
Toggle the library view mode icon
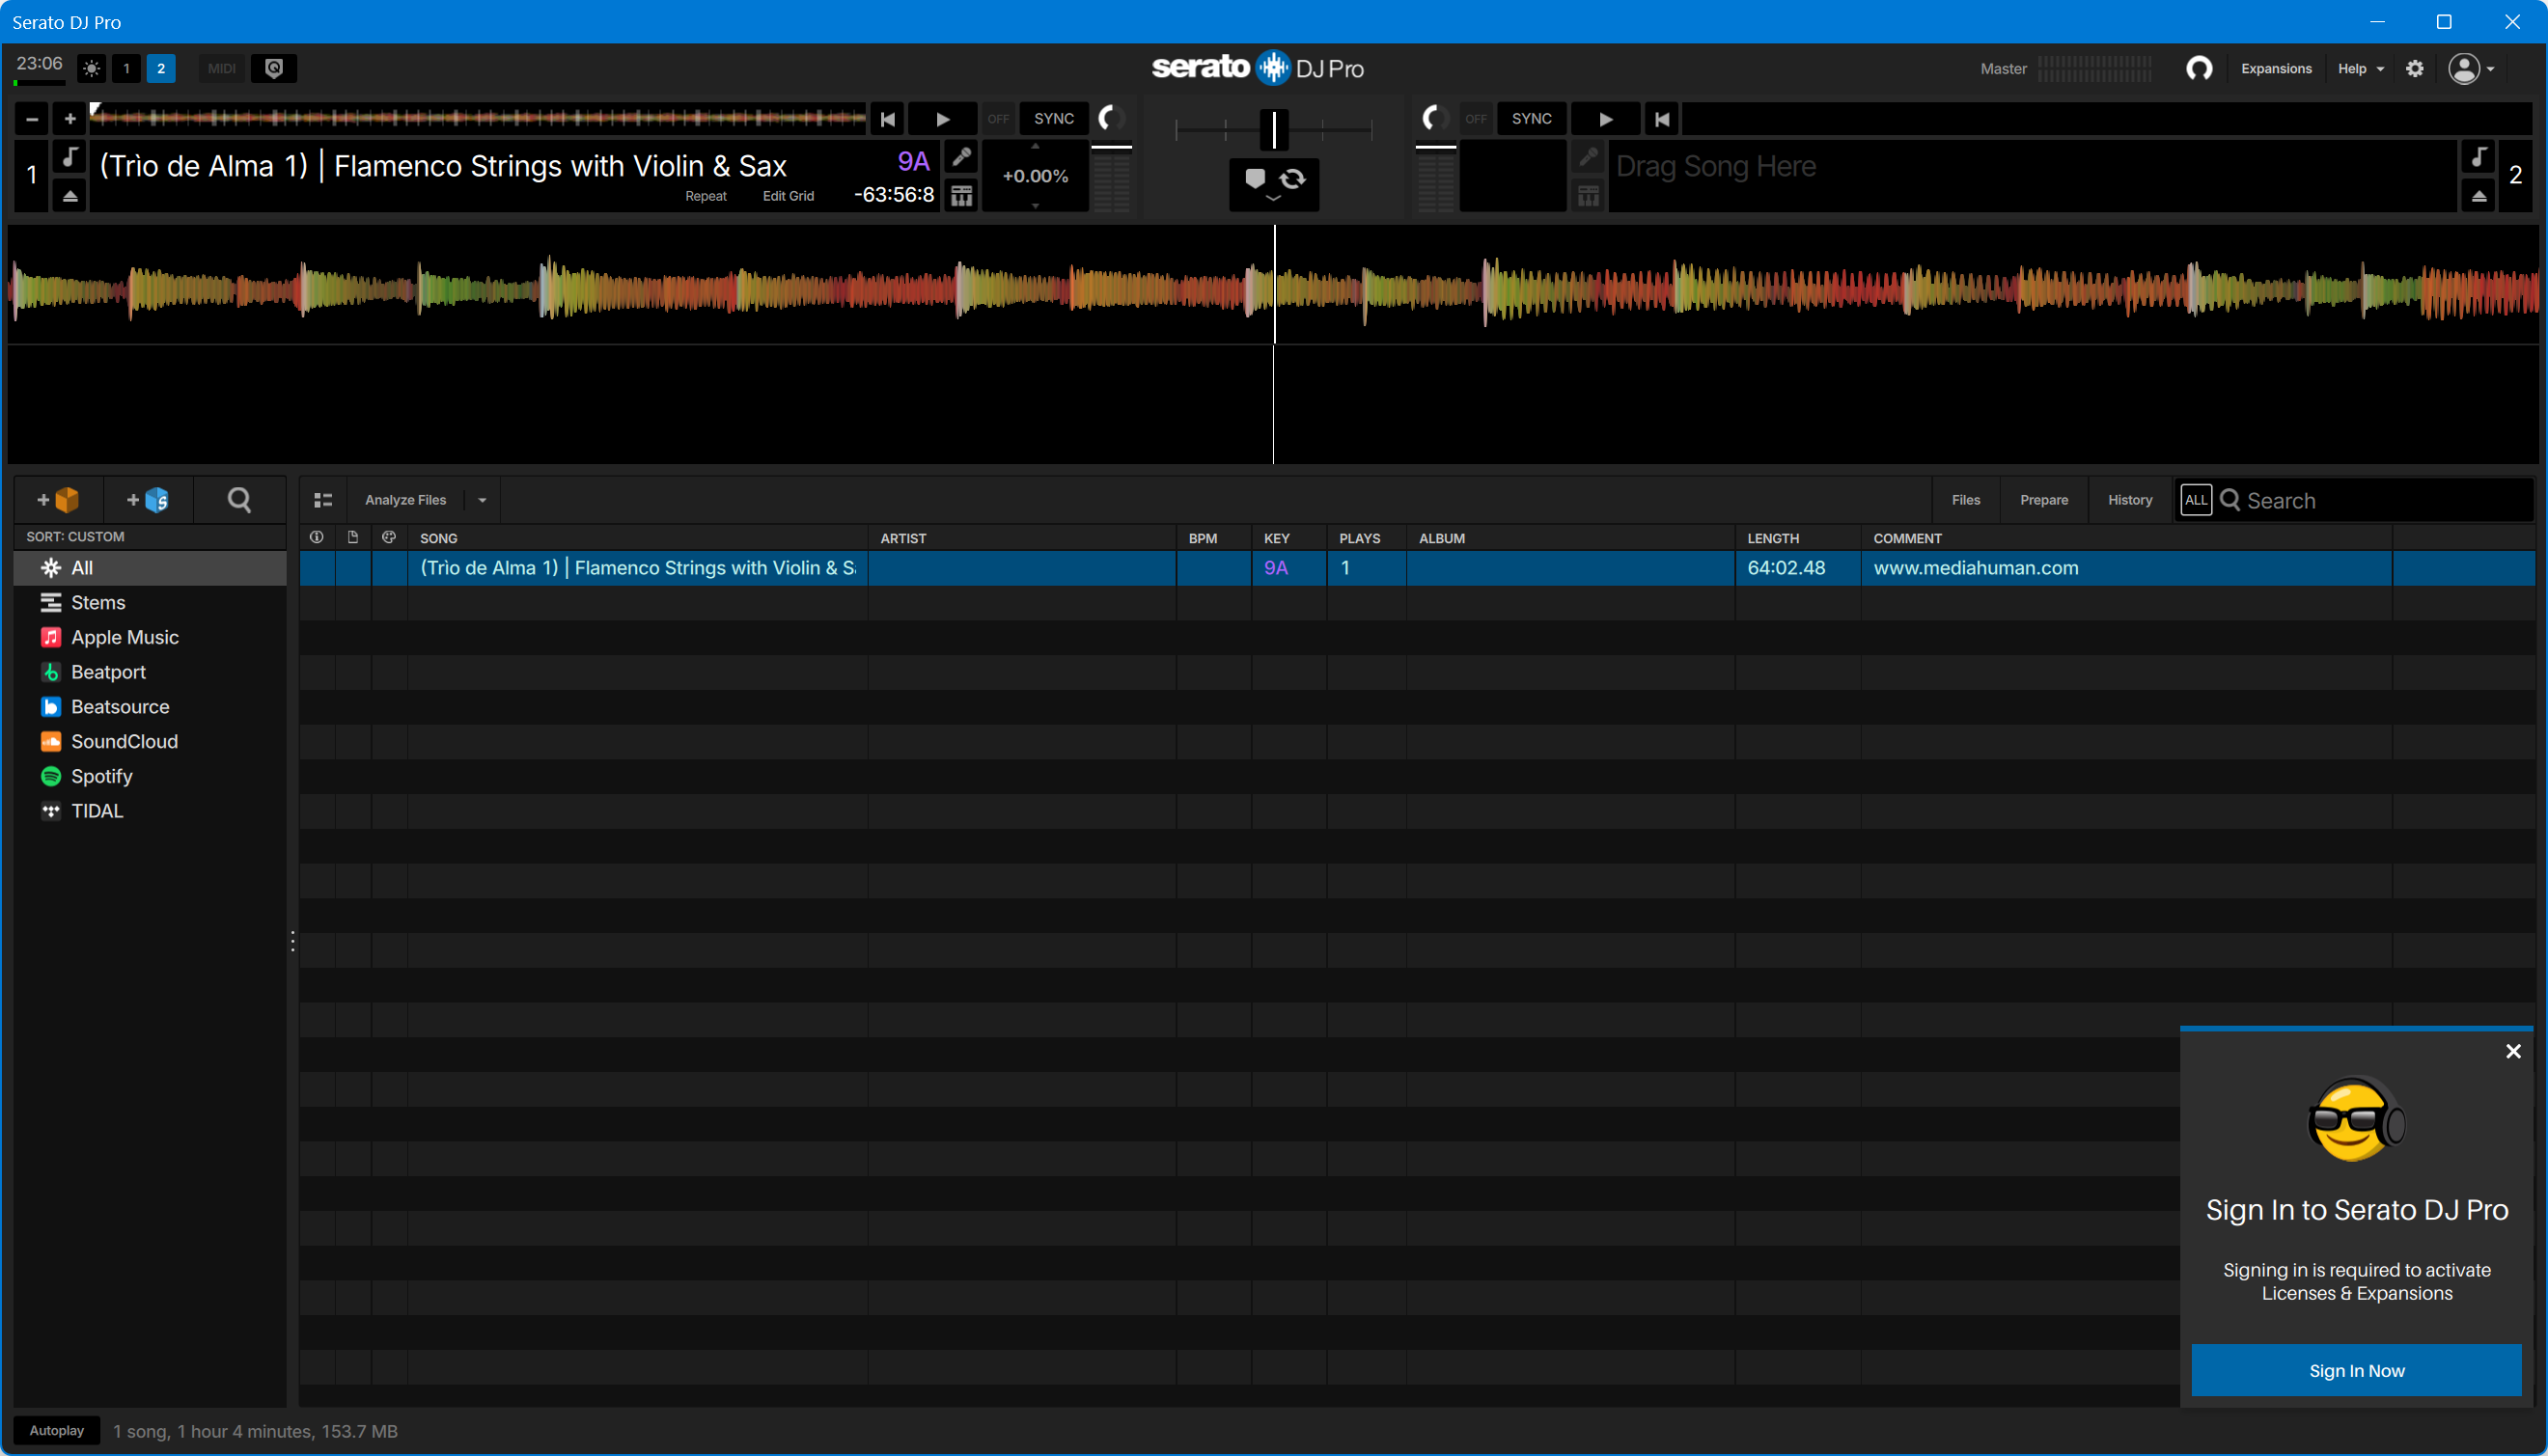pyautogui.click(x=323, y=500)
